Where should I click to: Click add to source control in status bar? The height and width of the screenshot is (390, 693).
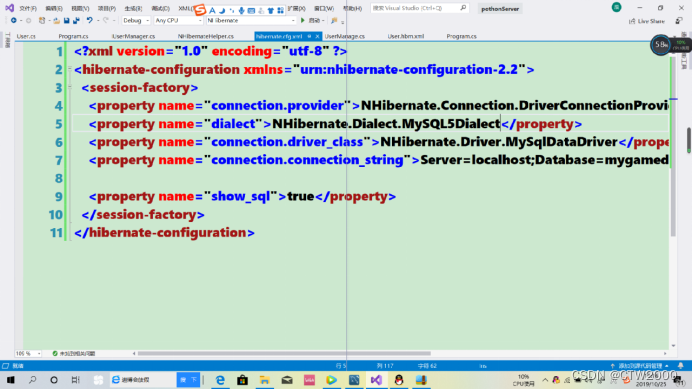click(640, 366)
